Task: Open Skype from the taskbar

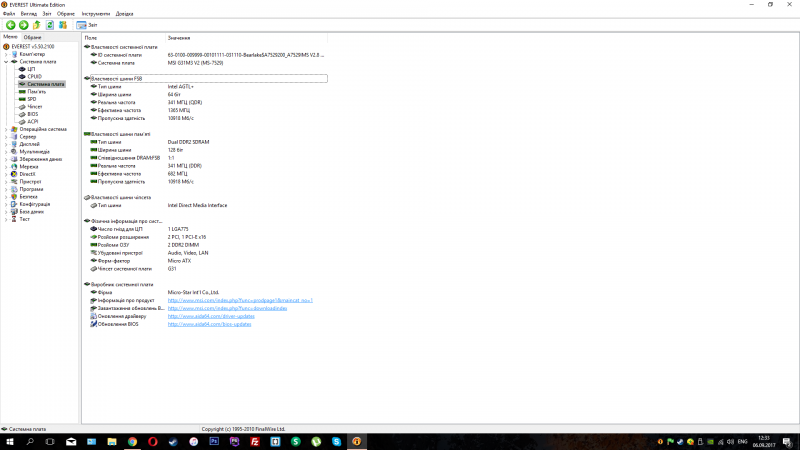Action: pyautogui.click(x=336, y=442)
